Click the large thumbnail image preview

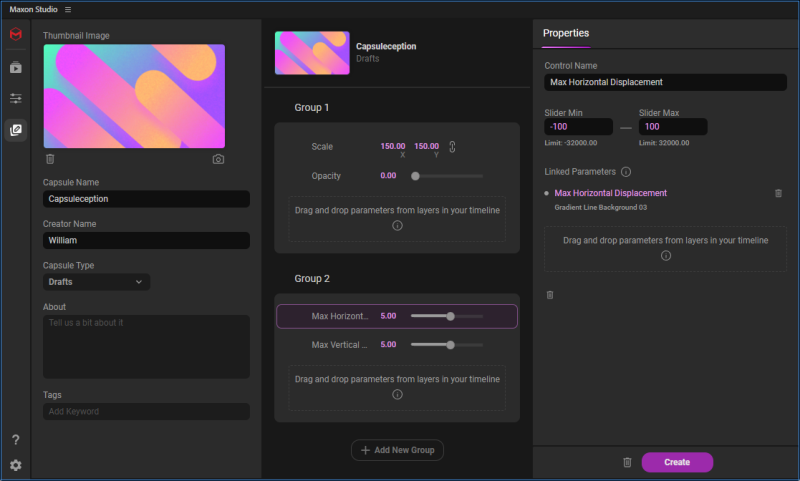[x=134, y=96]
